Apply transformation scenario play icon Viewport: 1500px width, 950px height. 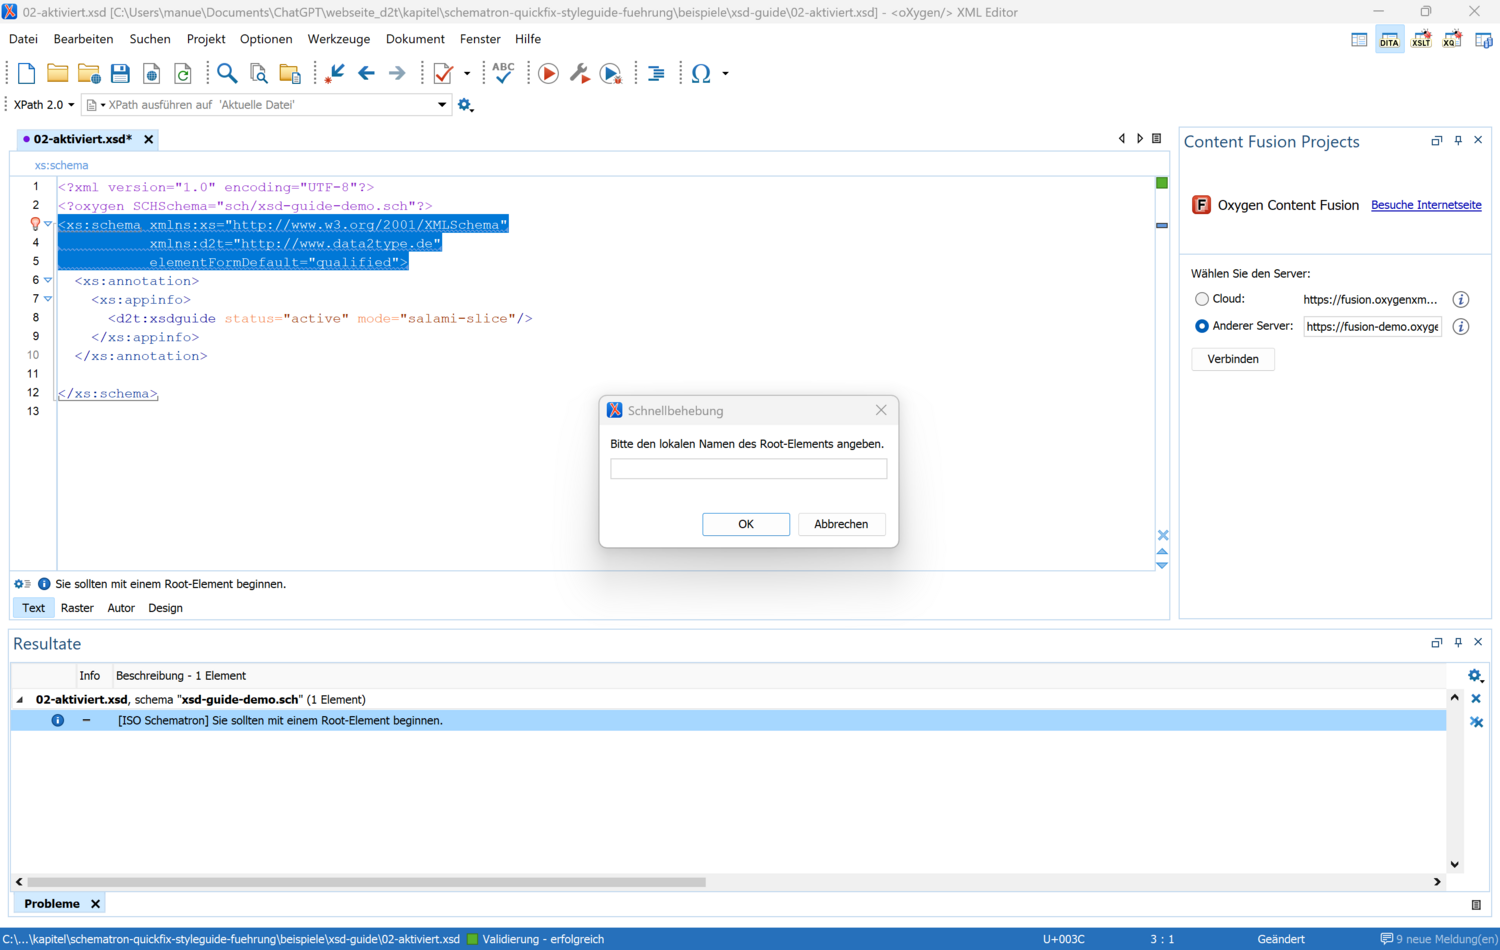(x=548, y=73)
